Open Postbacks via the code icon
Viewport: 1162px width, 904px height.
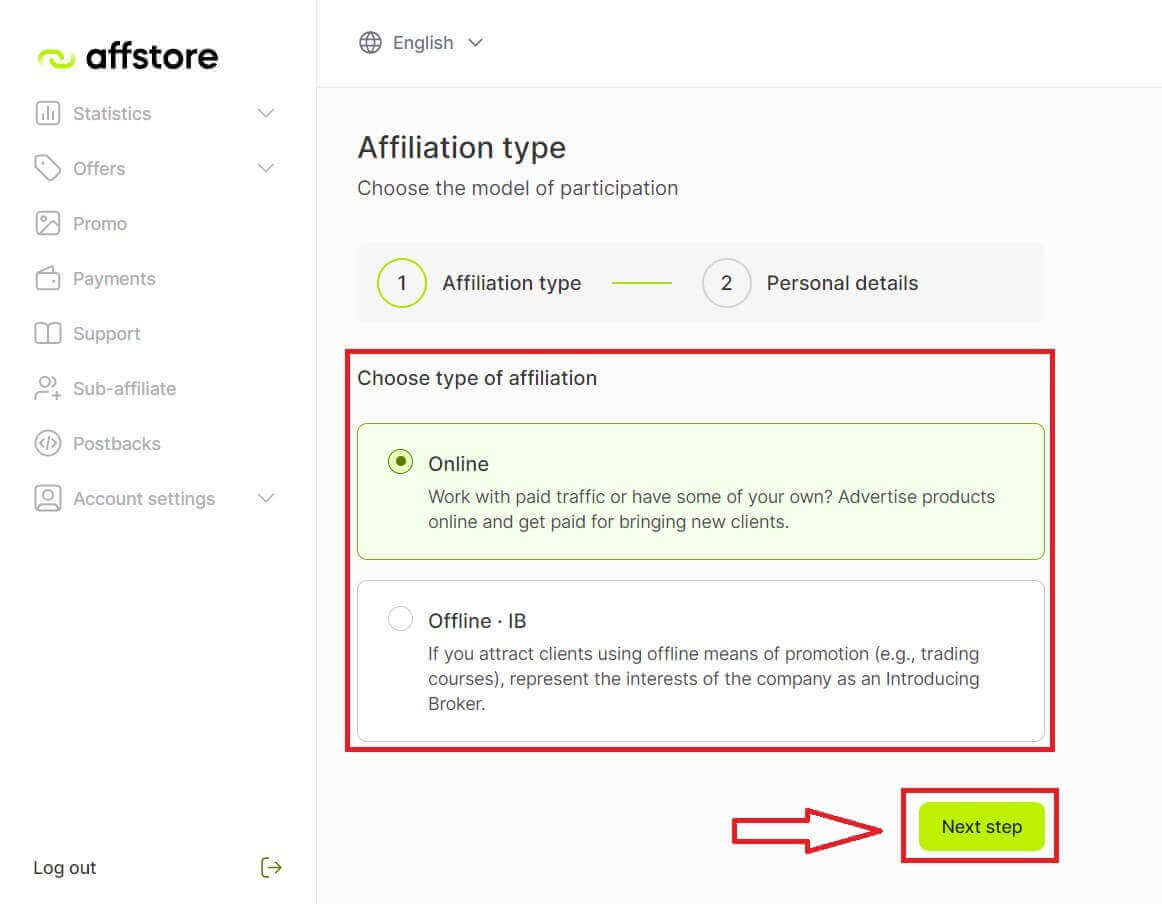pyautogui.click(x=47, y=443)
